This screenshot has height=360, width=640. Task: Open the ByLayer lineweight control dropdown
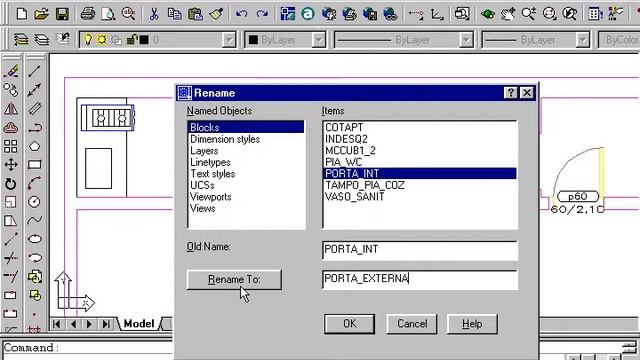coord(583,40)
